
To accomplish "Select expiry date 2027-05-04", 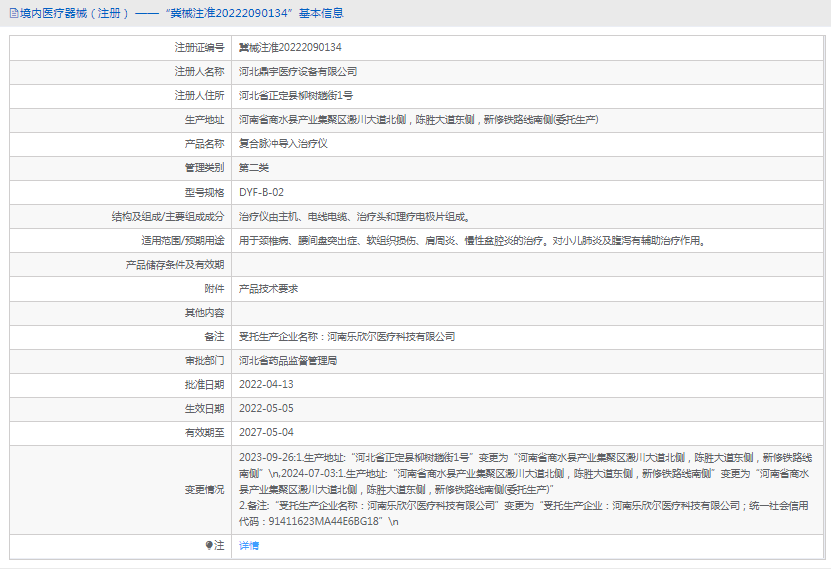I will (266, 433).
